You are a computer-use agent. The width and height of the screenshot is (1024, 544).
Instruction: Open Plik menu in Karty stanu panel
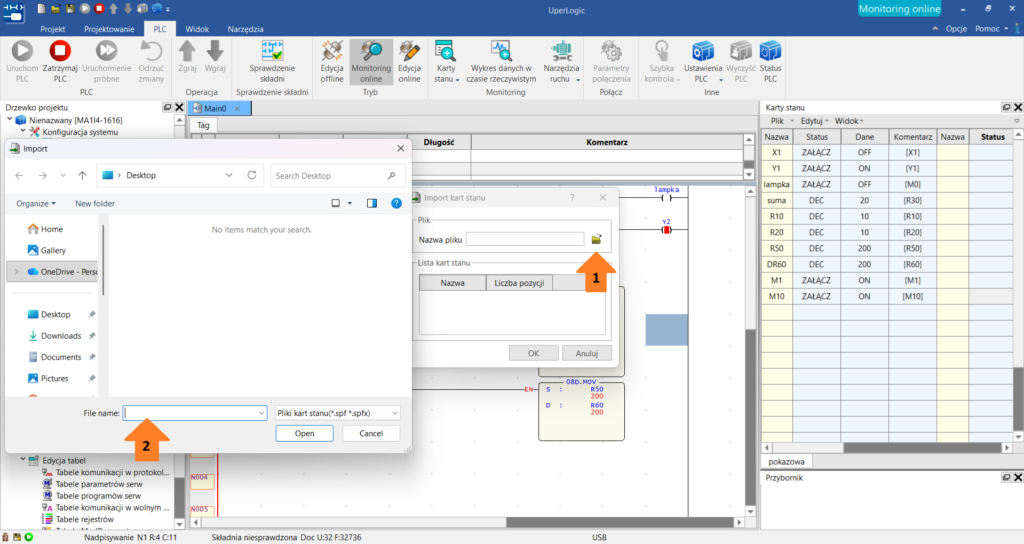[x=781, y=121]
